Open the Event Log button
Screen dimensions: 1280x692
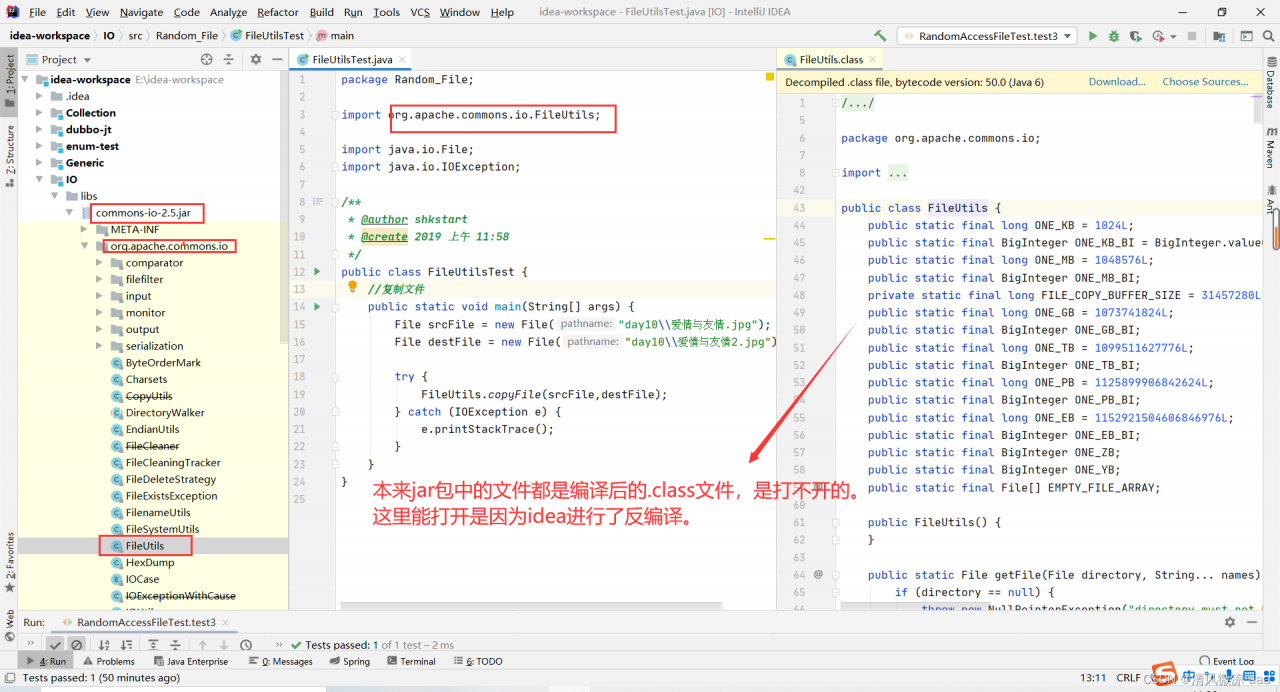(1227, 661)
